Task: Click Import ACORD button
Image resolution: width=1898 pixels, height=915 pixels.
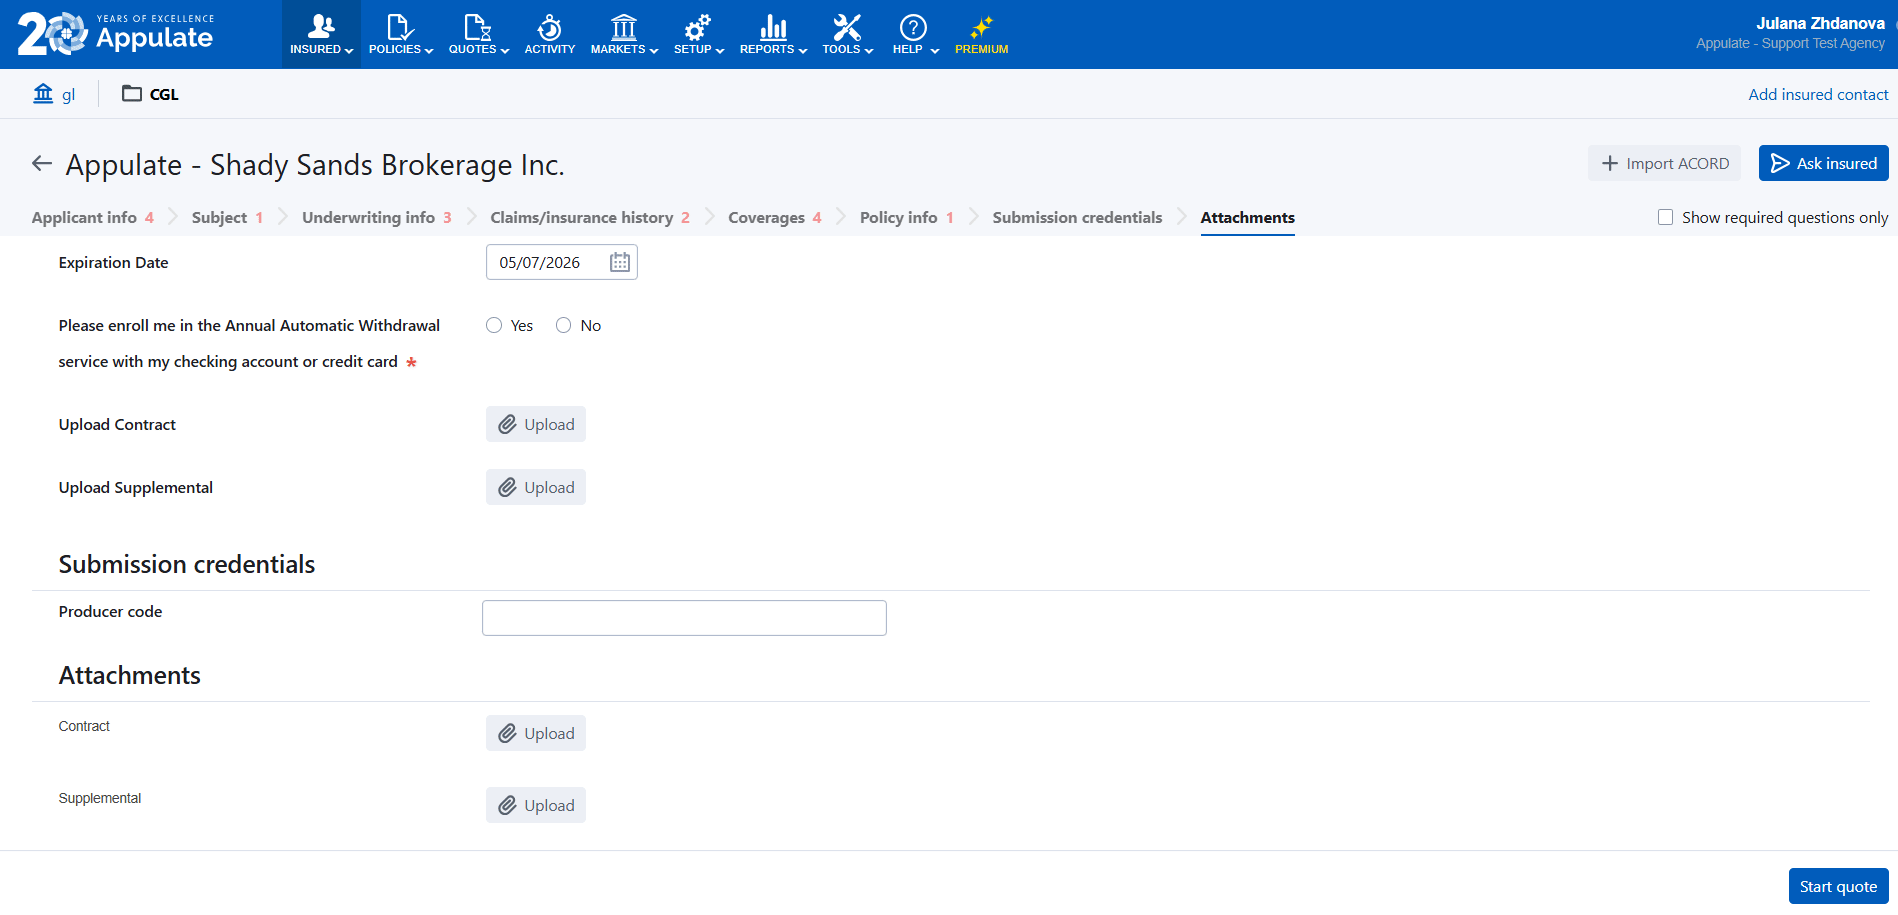Action: coord(1664,163)
